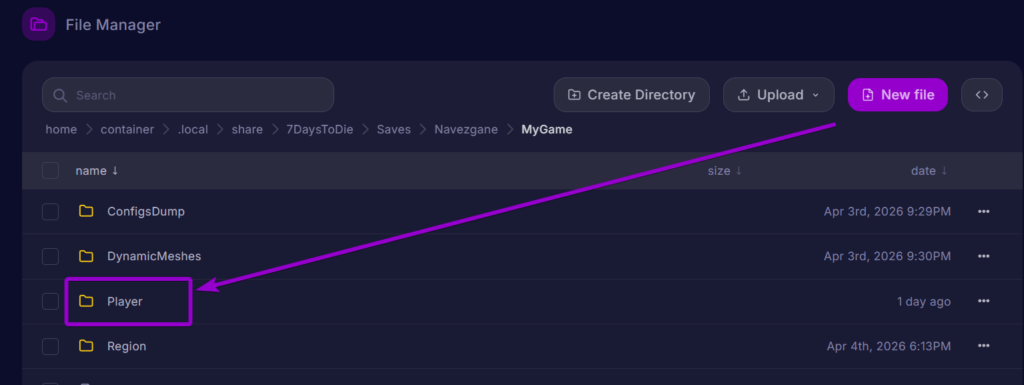Open the ConfigsDump row options menu
Image resolution: width=1024 pixels, height=385 pixels.
coord(984,211)
